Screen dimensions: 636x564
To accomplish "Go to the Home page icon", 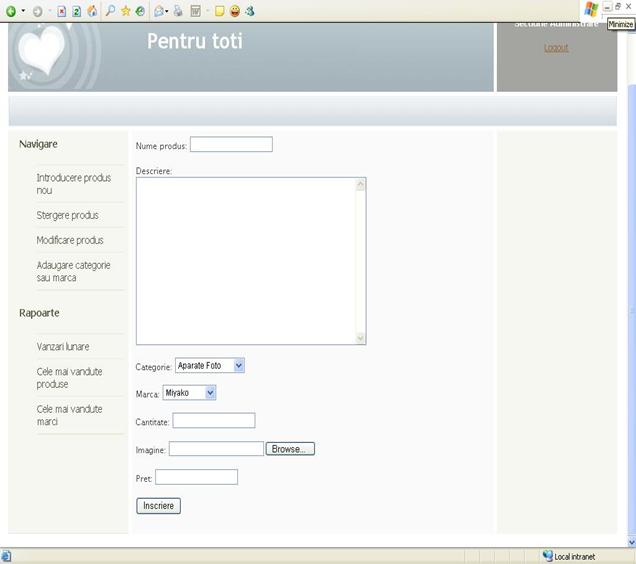I will click(x=92, y=11).
